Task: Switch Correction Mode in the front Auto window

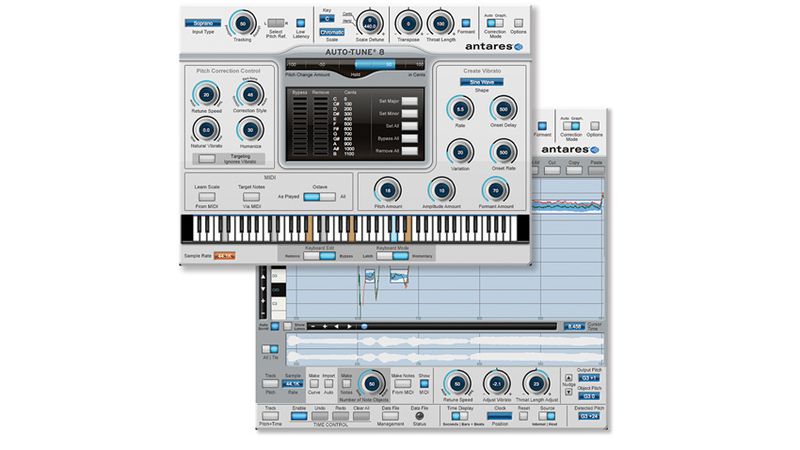Action: point(494,23)
